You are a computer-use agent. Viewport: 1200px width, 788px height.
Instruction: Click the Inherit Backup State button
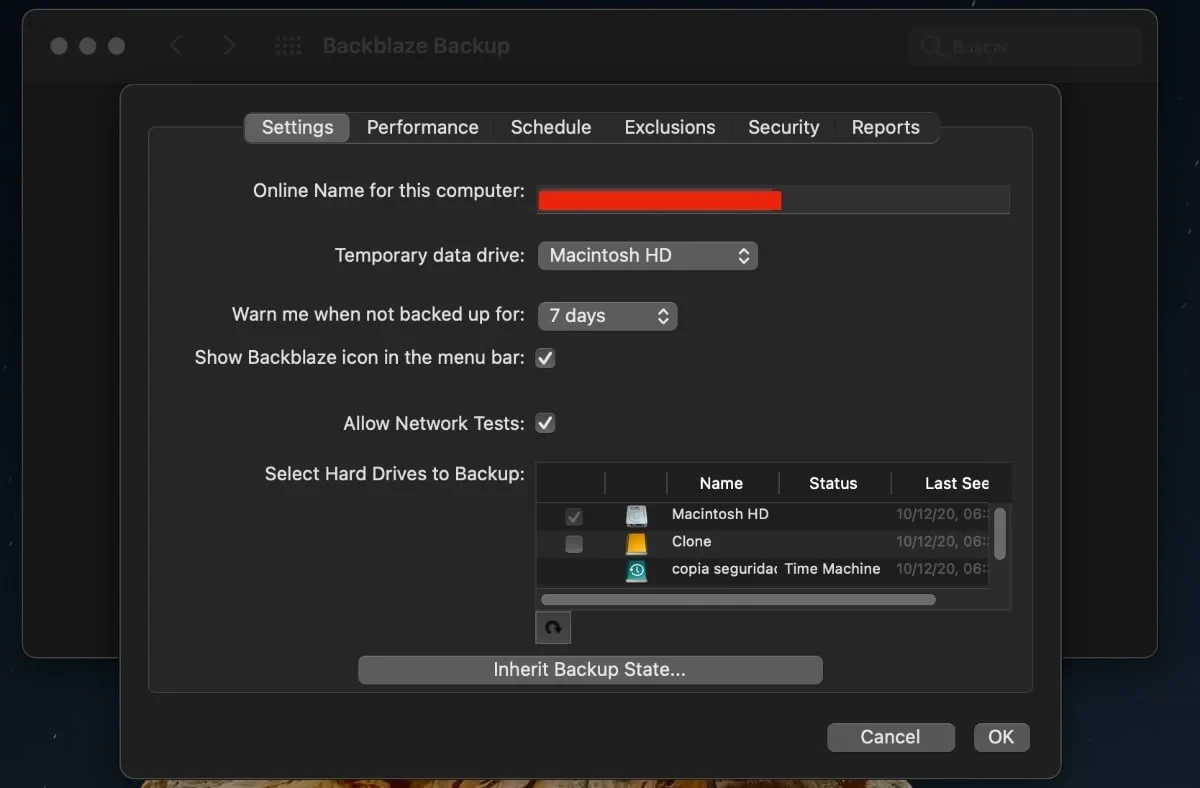[x=590, y=670]
